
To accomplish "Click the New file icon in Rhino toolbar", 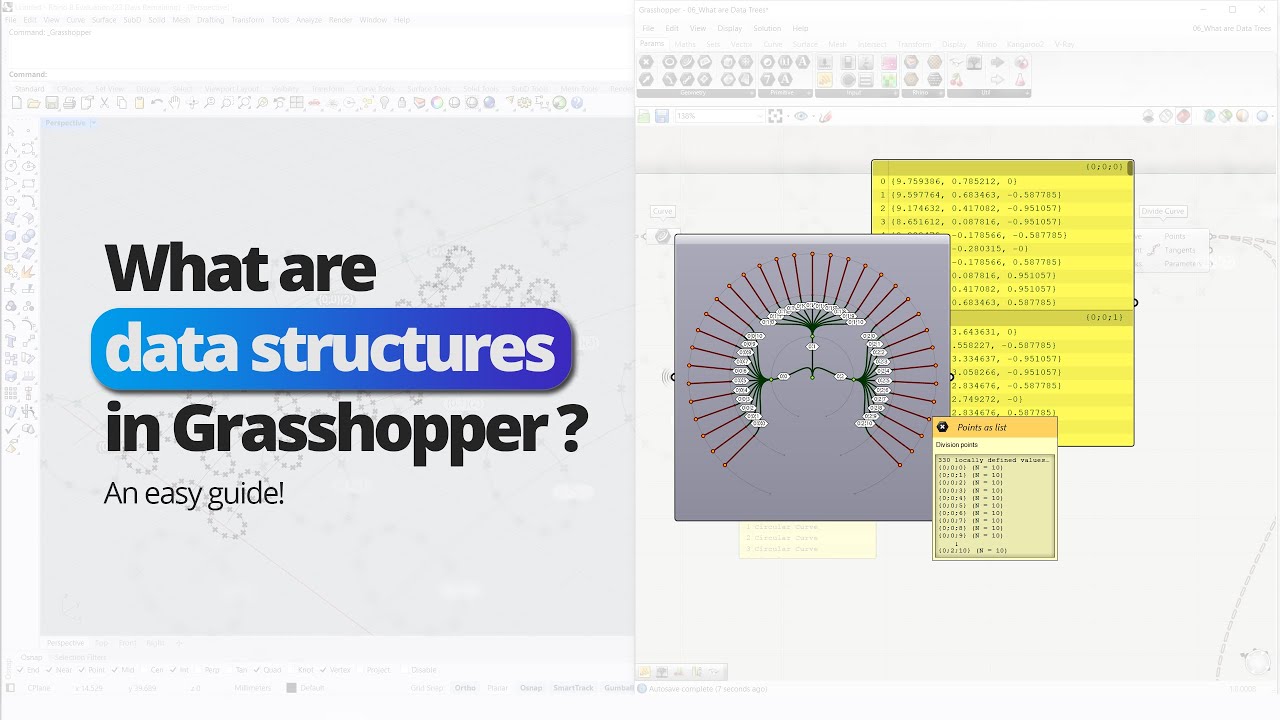I will (16, 102).
